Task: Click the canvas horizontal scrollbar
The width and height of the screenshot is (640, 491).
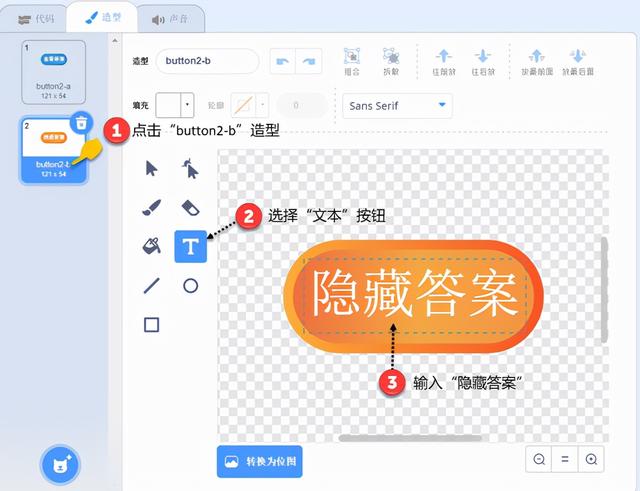Action: point(410,438)
